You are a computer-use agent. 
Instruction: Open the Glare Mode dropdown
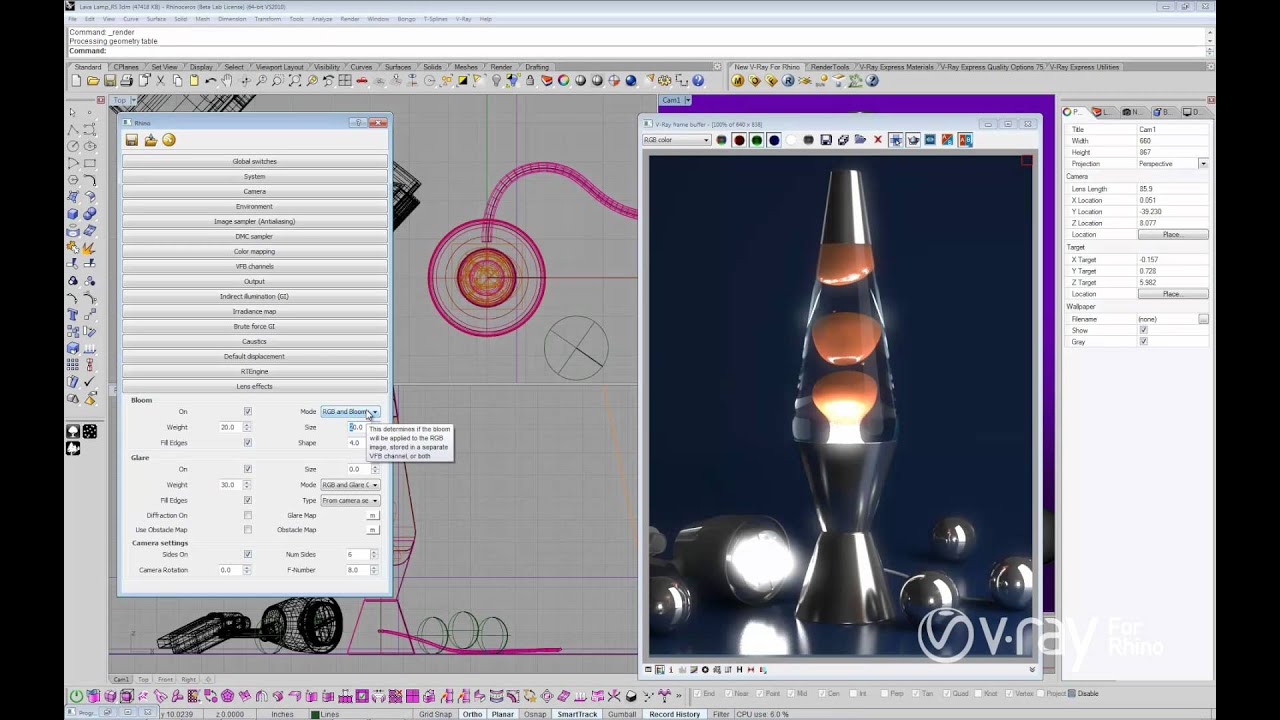pyautogui.click(x=350, y=485)
